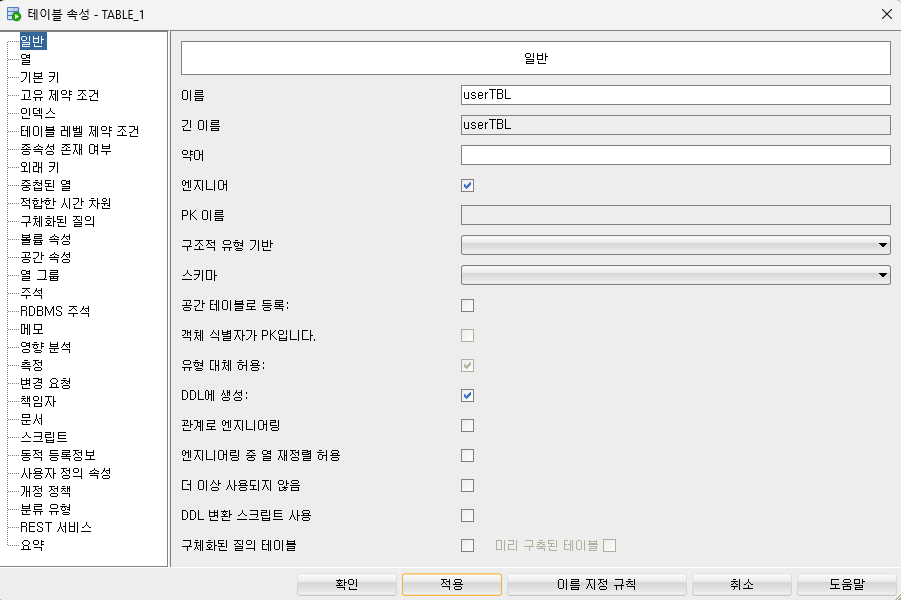The image size is (901, 600).
Task: Select 공간 속성 tree item
Action: coord(46,257)
